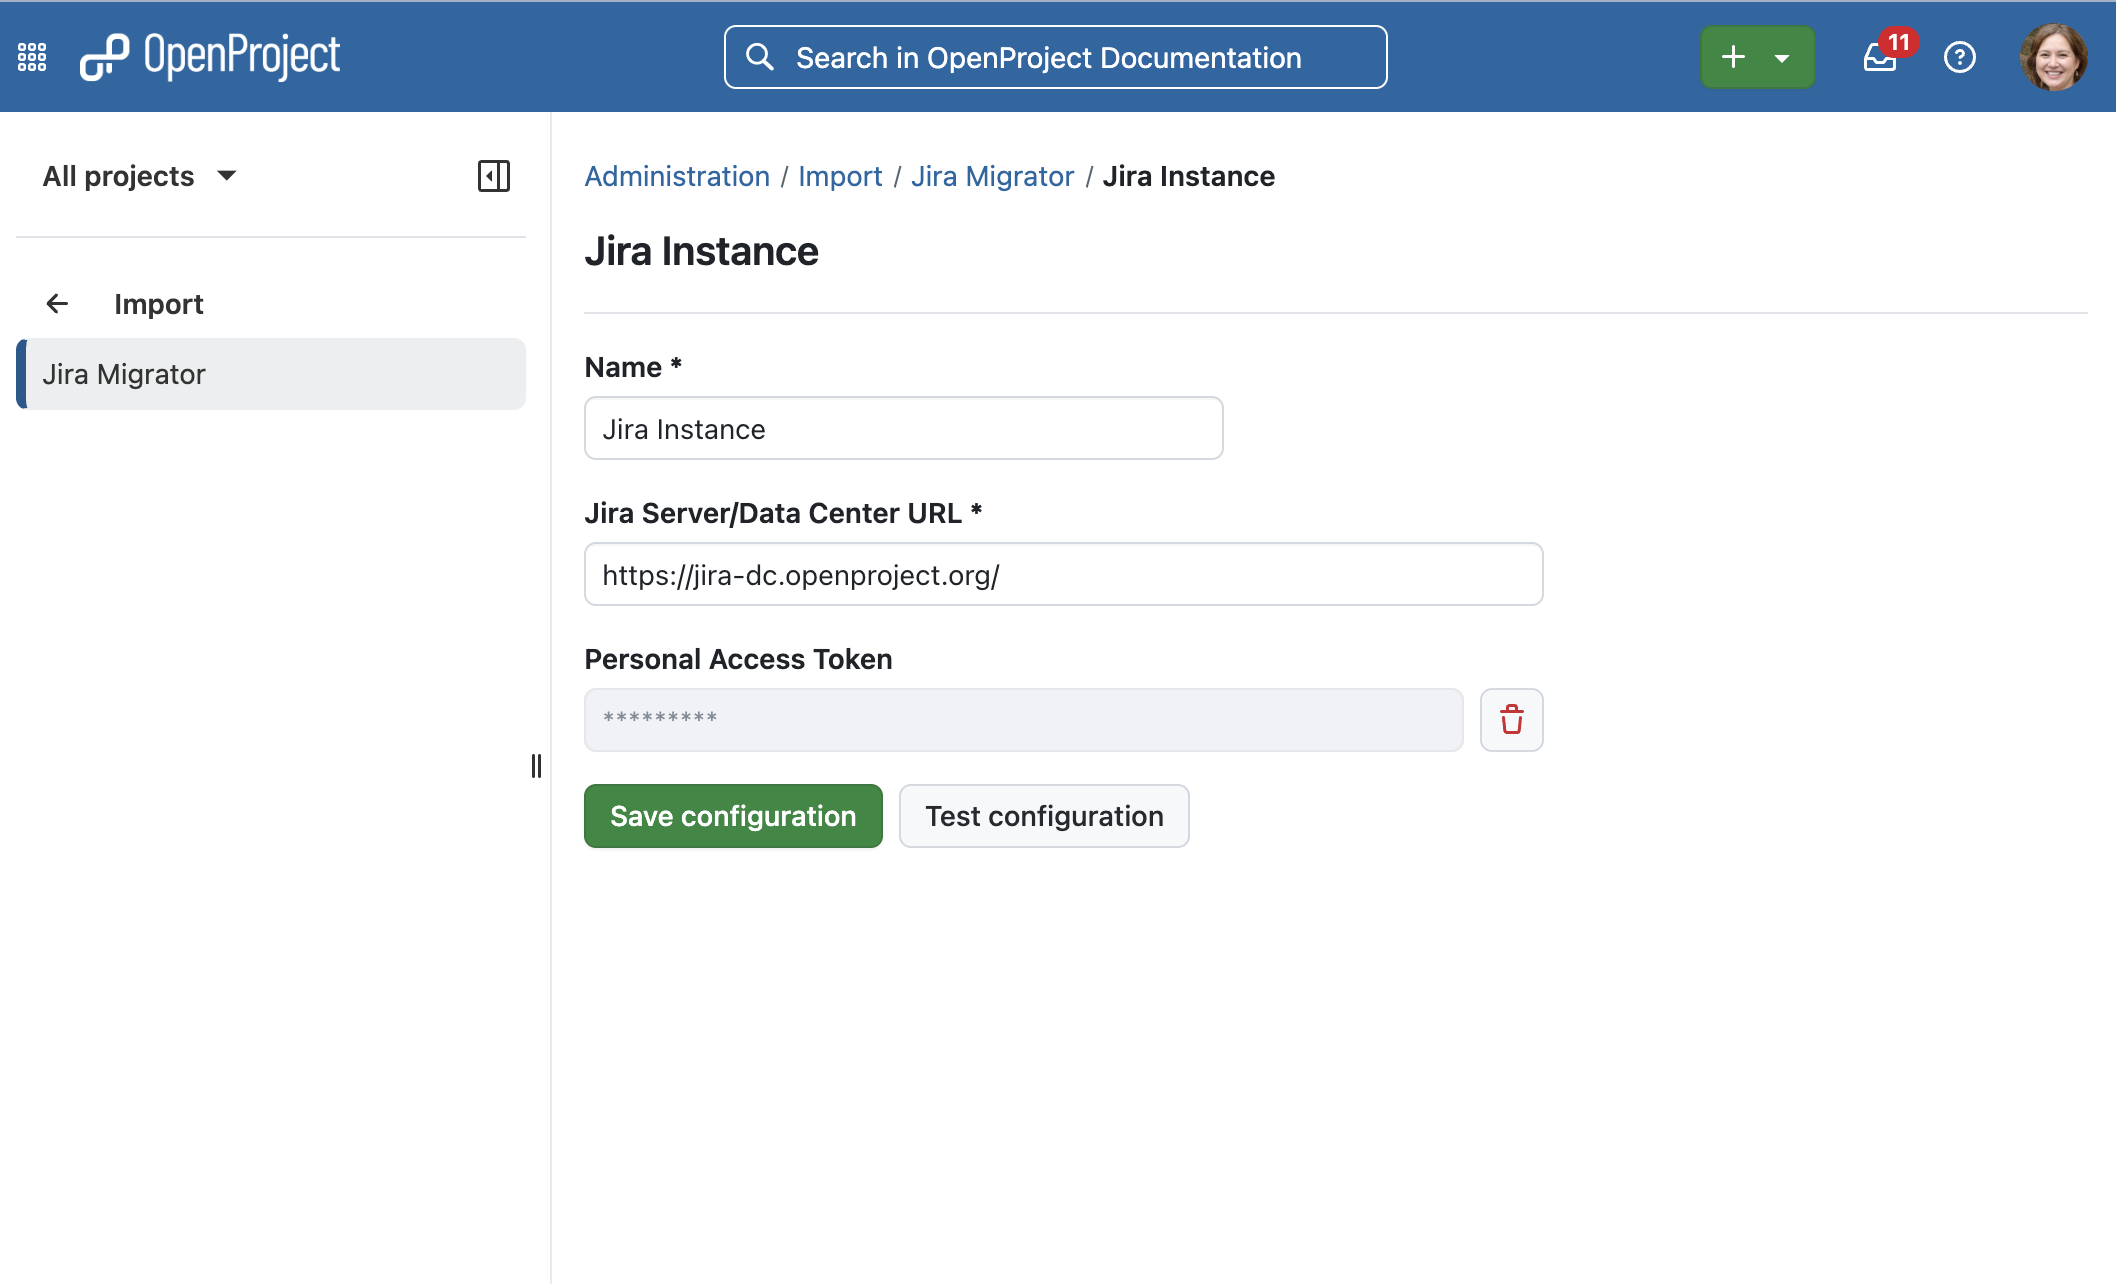The height and width of the screenshot is (1284, 2116).
Task: Click Test configuration button
Action: (x=1044, y=816)
